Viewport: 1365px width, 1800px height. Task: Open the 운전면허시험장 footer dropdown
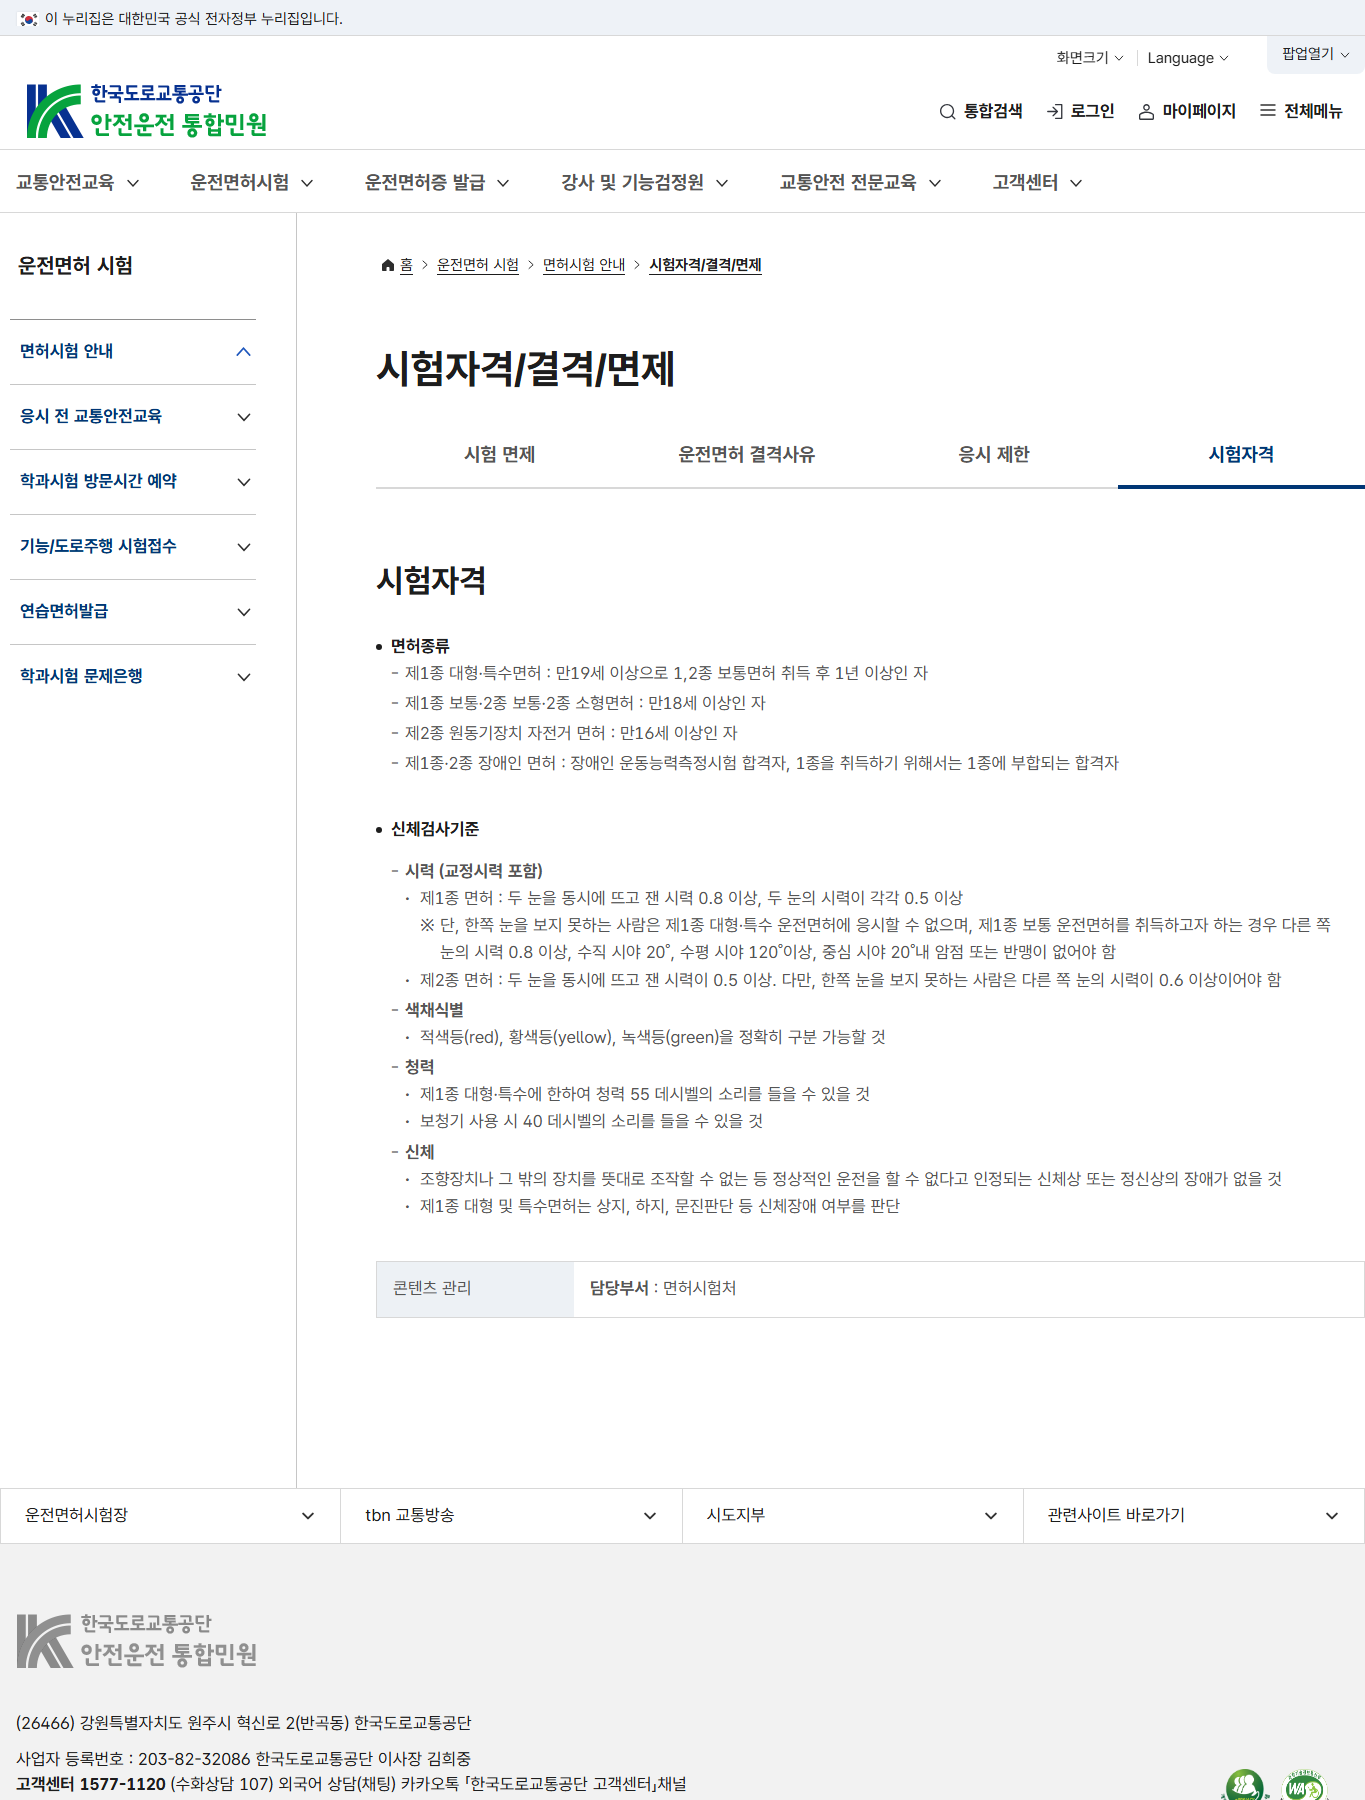pyautogui.click(x=170, y=1516)
